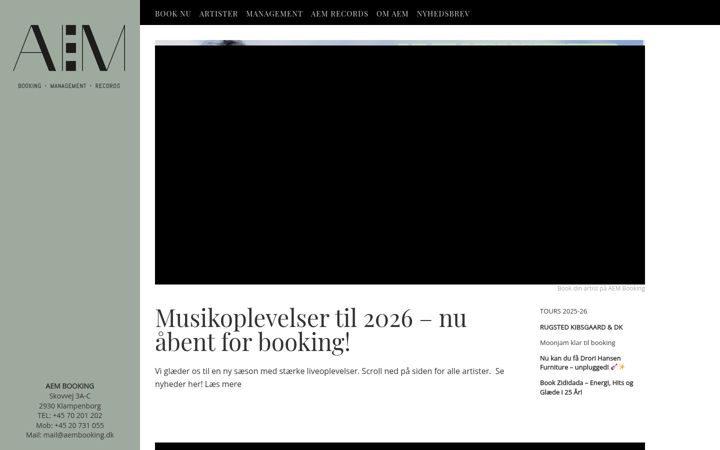
Task: Follow the 'Læs mere' link
Action: coord(223,384)
